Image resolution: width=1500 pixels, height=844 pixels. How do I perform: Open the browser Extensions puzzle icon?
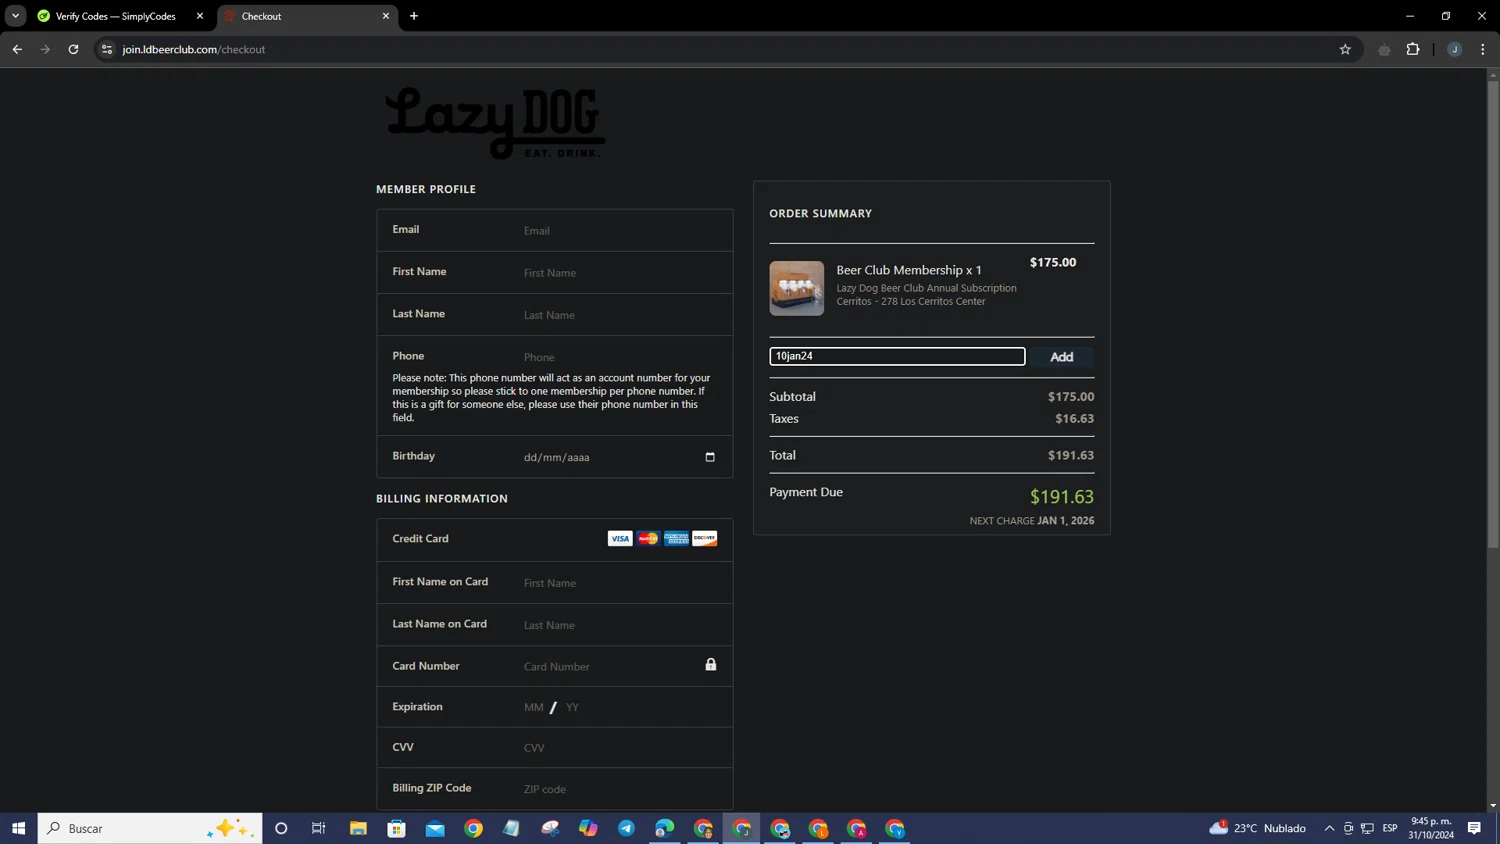coord(1413,49)
